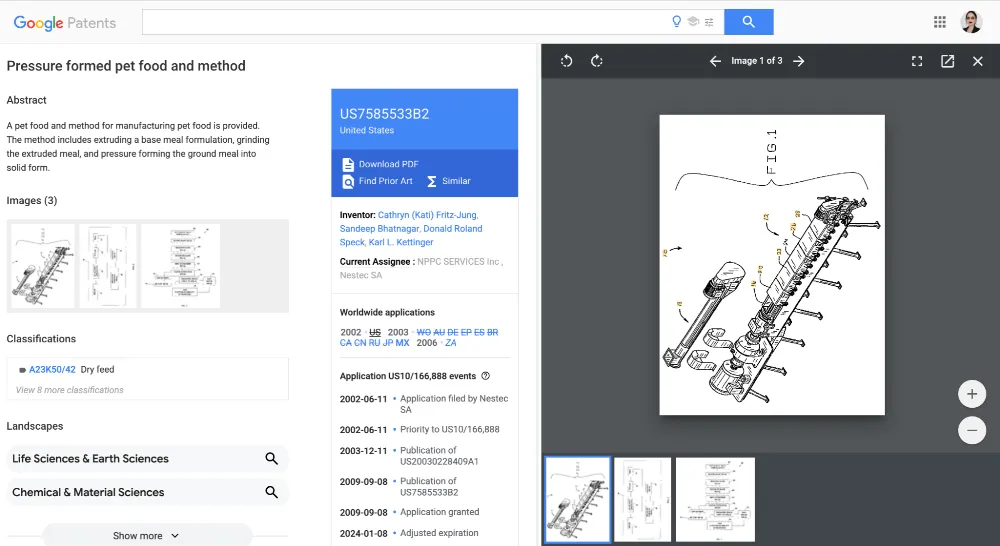Open help icon beside application events

485,376
